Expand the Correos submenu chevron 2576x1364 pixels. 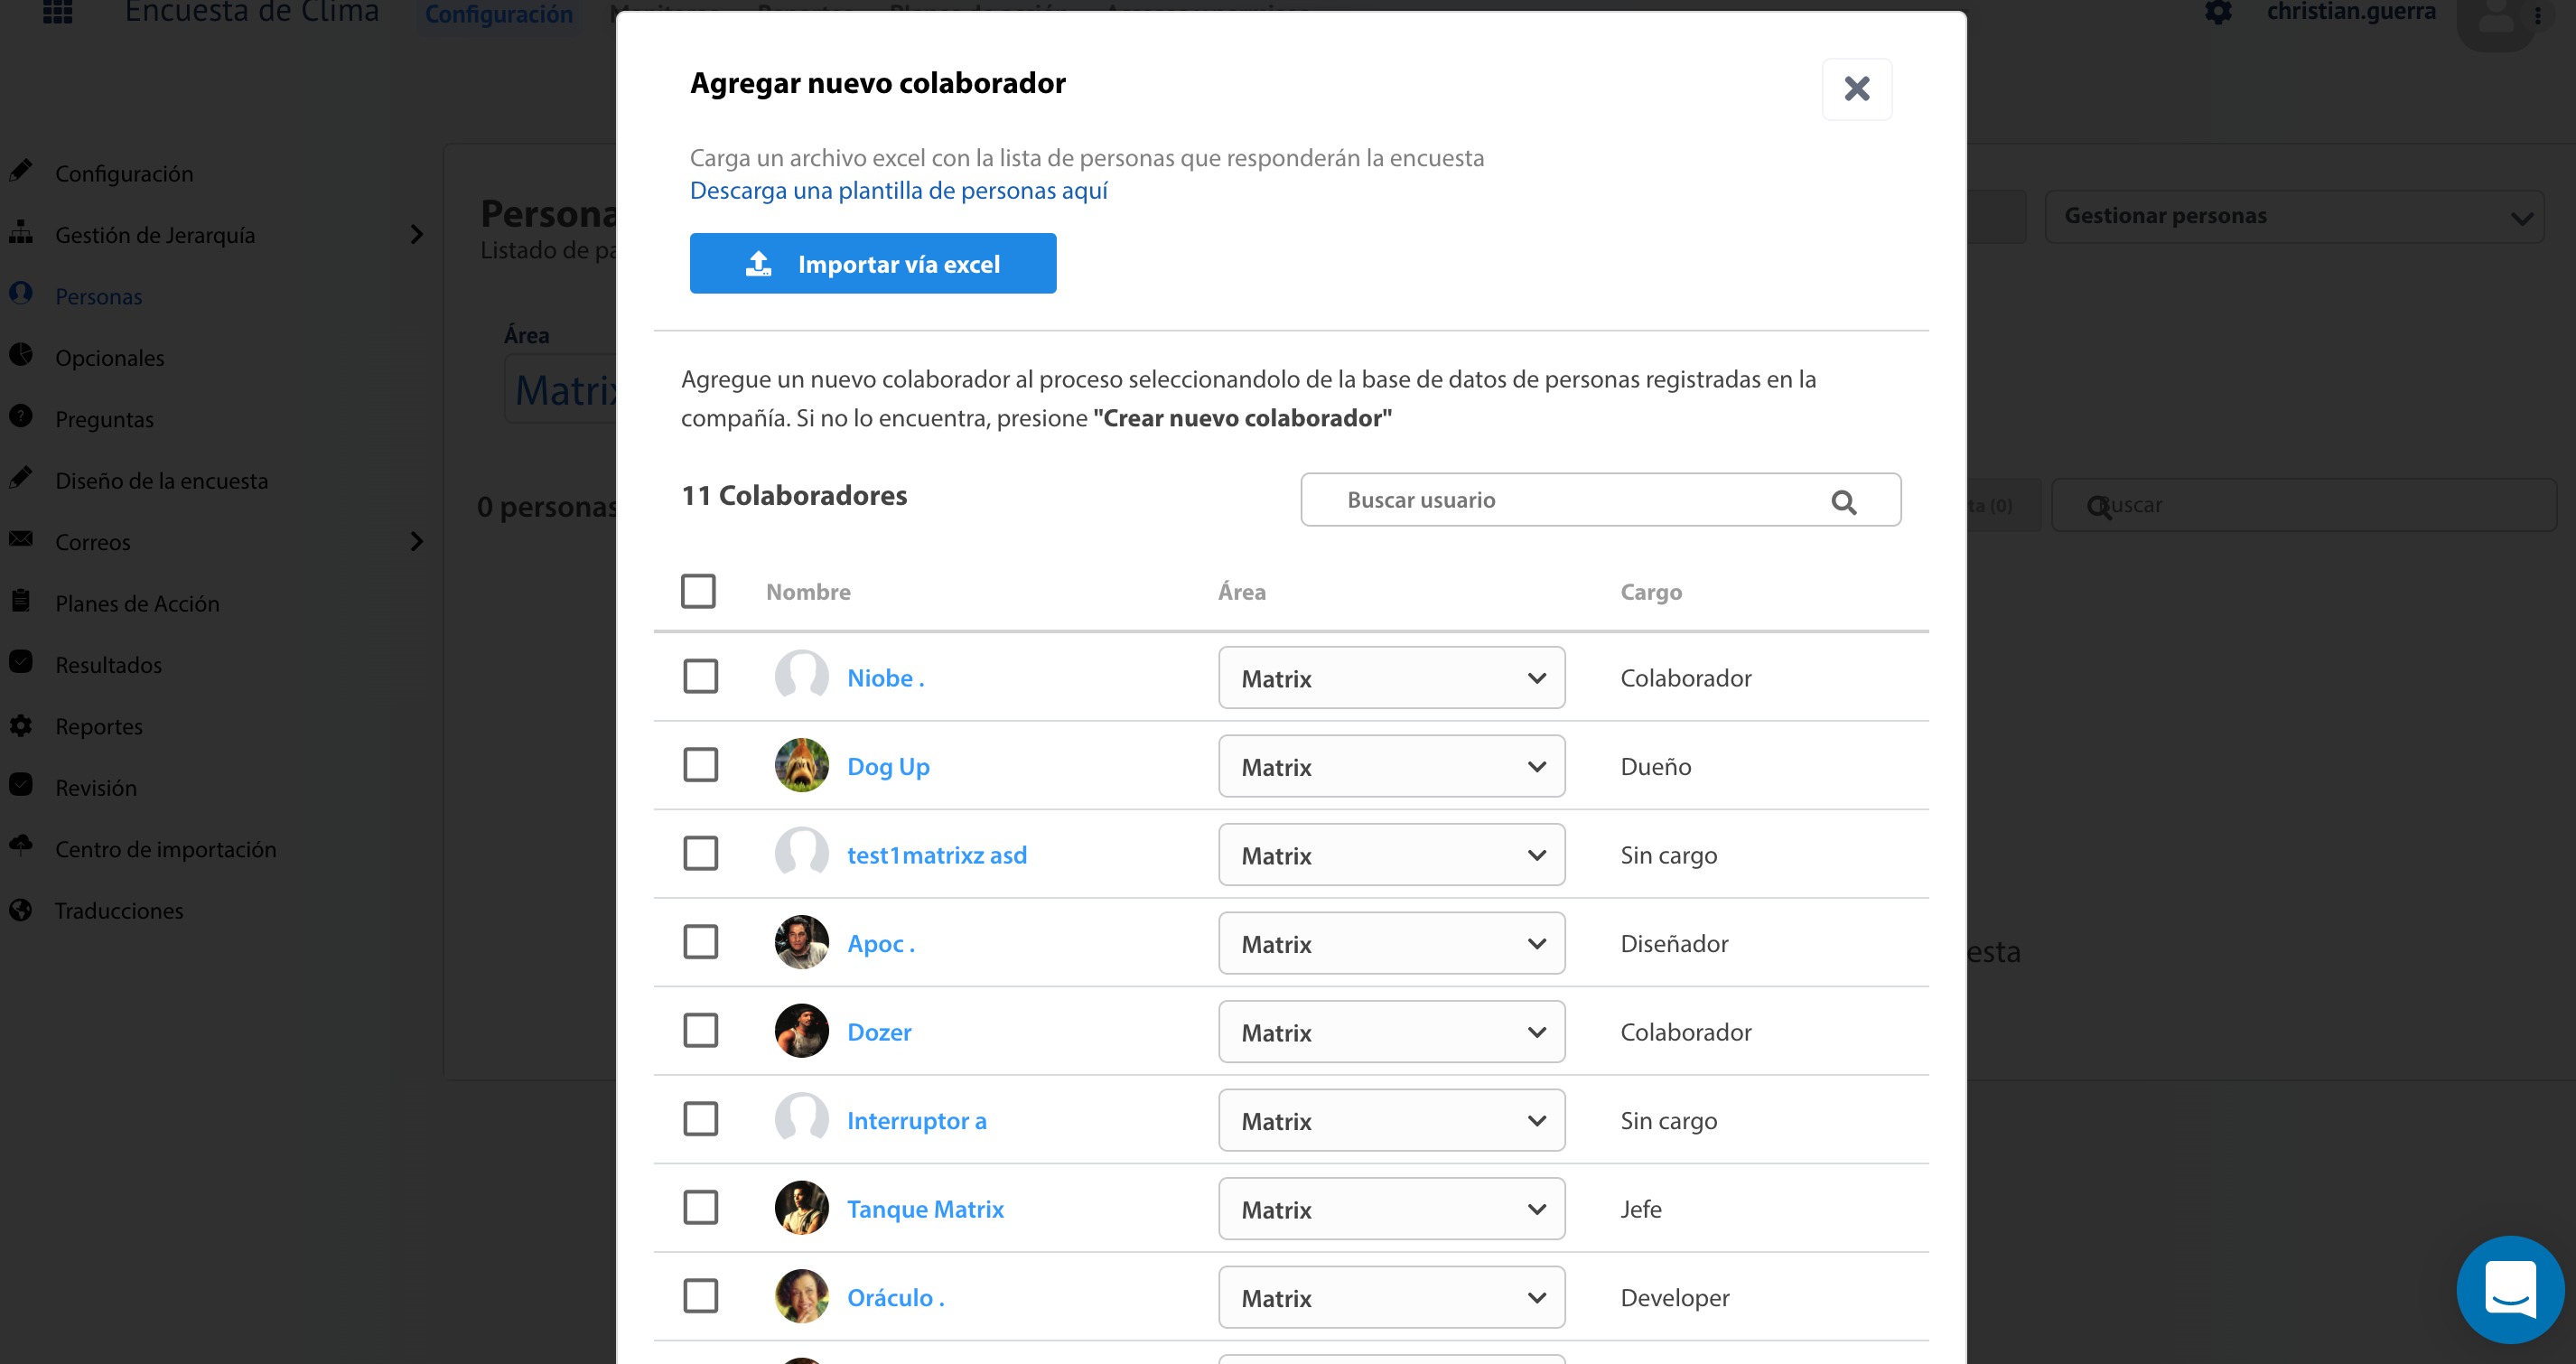pos(417,541)
